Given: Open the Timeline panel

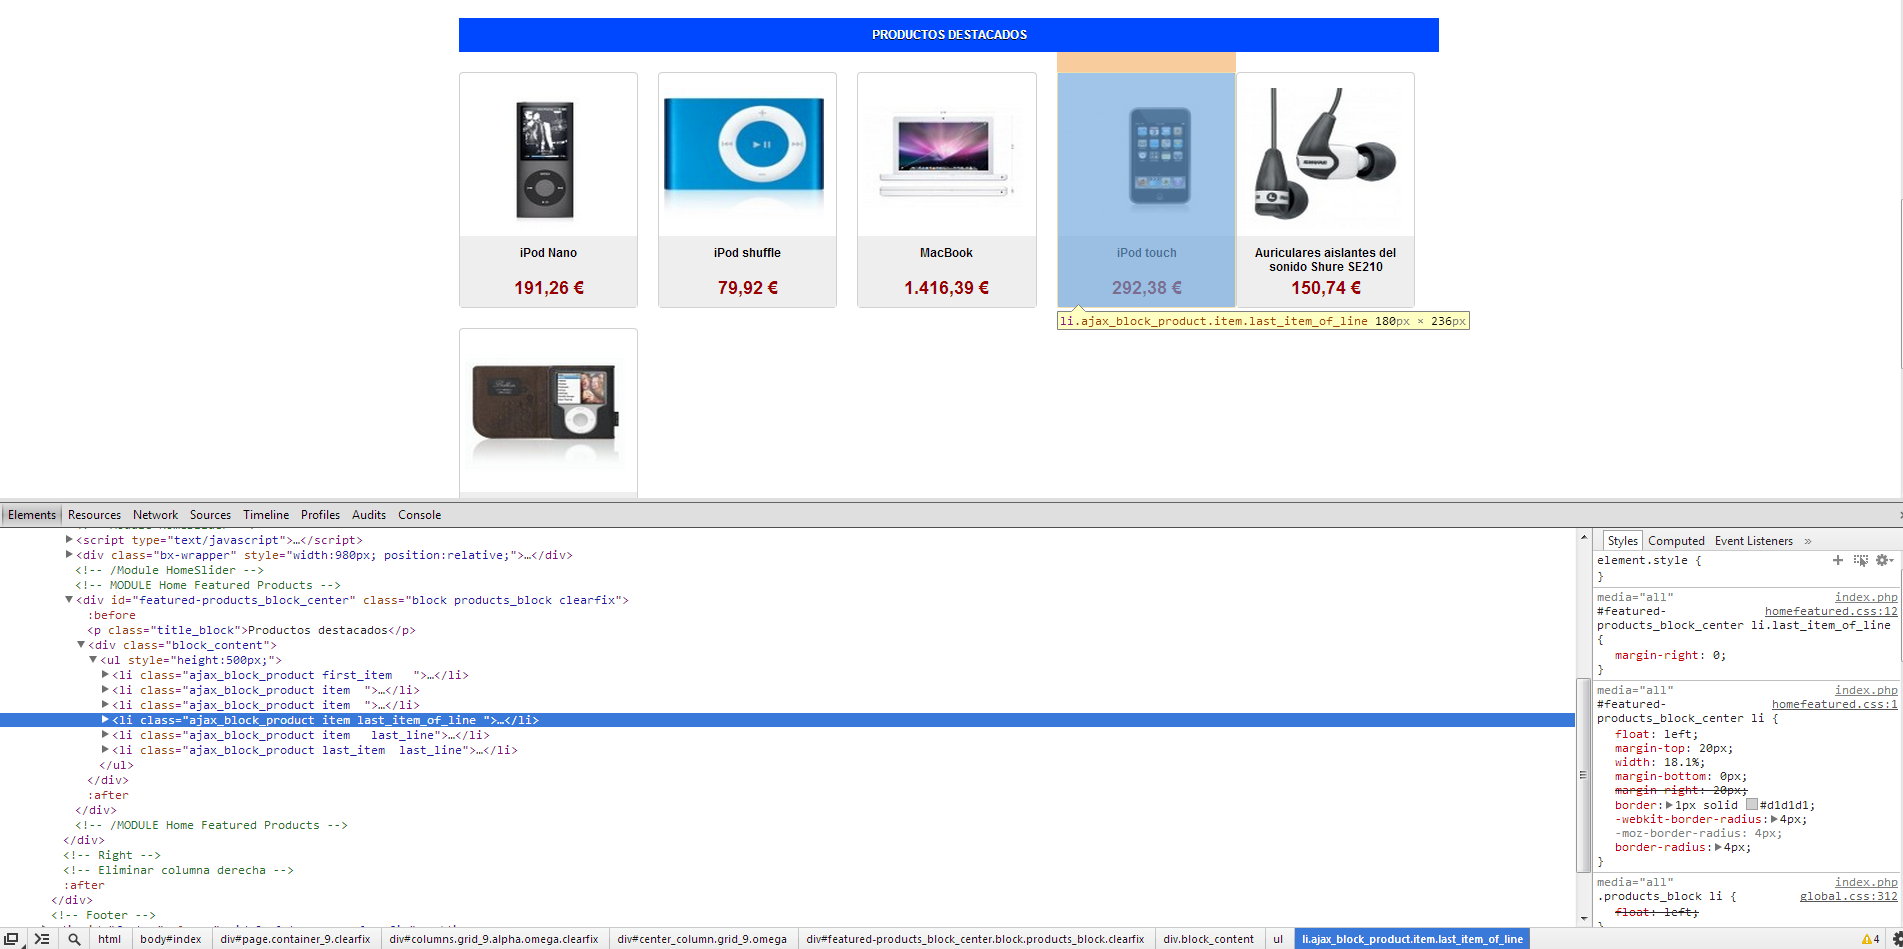Looking at the screenshot, I should point(266,515).
